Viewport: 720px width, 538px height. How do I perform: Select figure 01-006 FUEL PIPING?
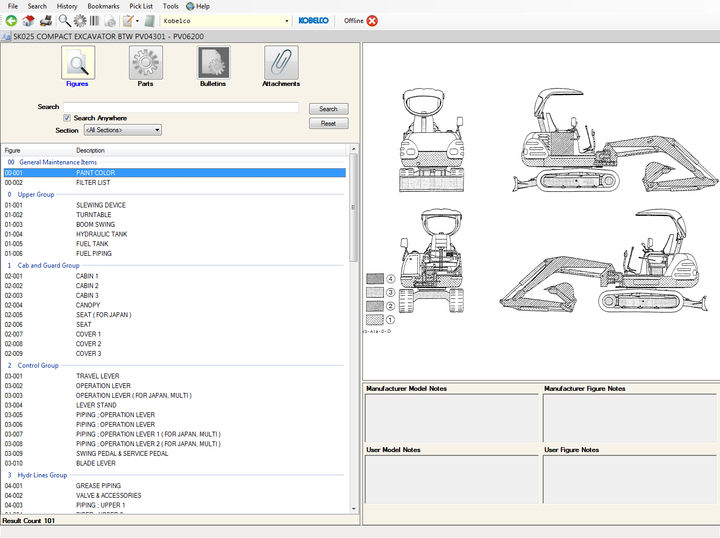point(174,253)
